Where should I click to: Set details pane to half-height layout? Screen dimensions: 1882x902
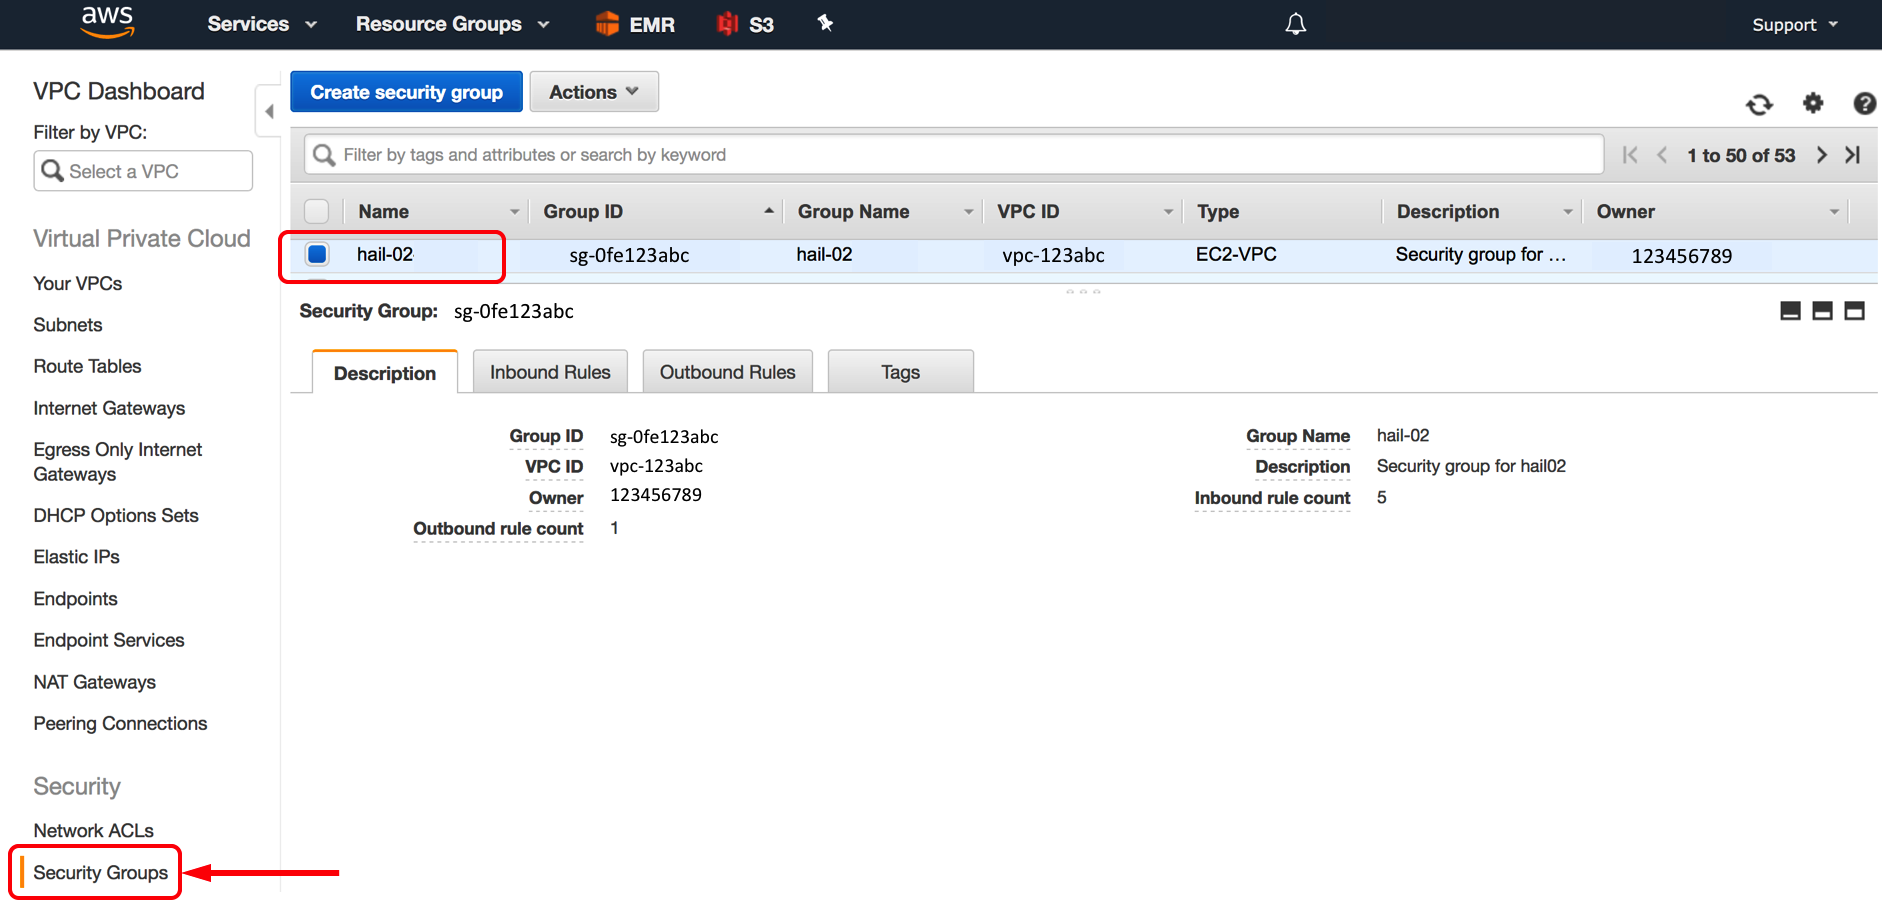click(x=1822, y=311)
